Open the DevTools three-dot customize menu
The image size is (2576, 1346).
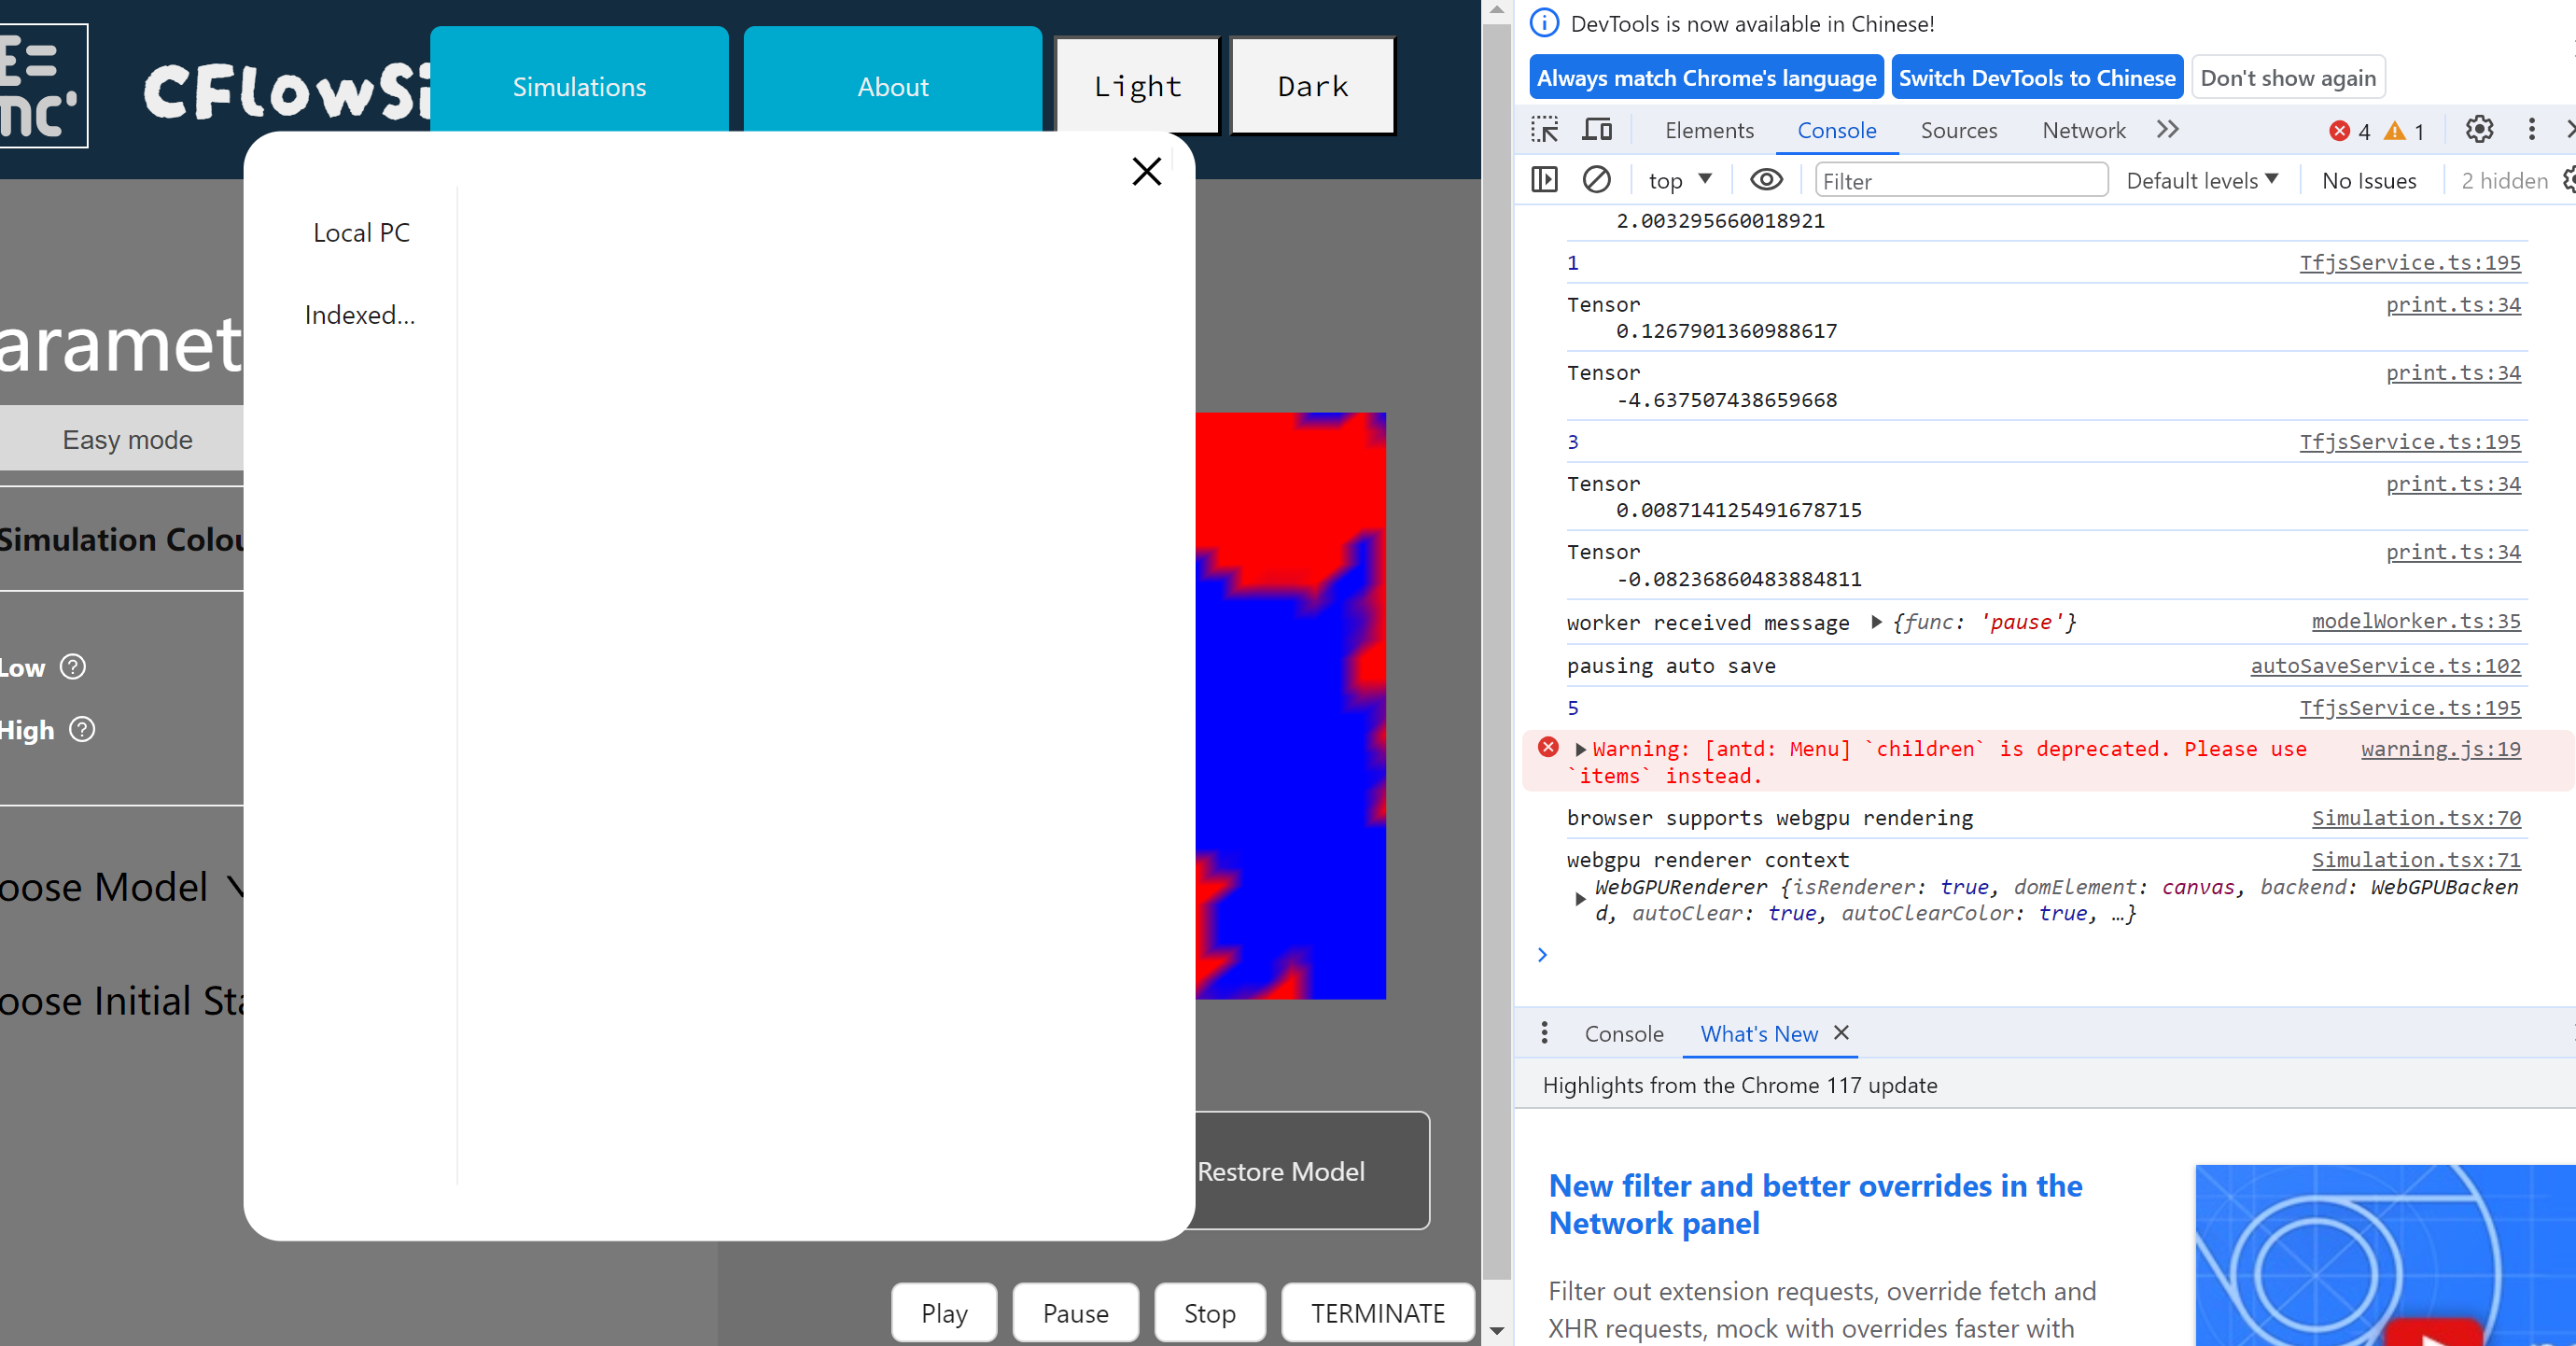[2532, 130]
